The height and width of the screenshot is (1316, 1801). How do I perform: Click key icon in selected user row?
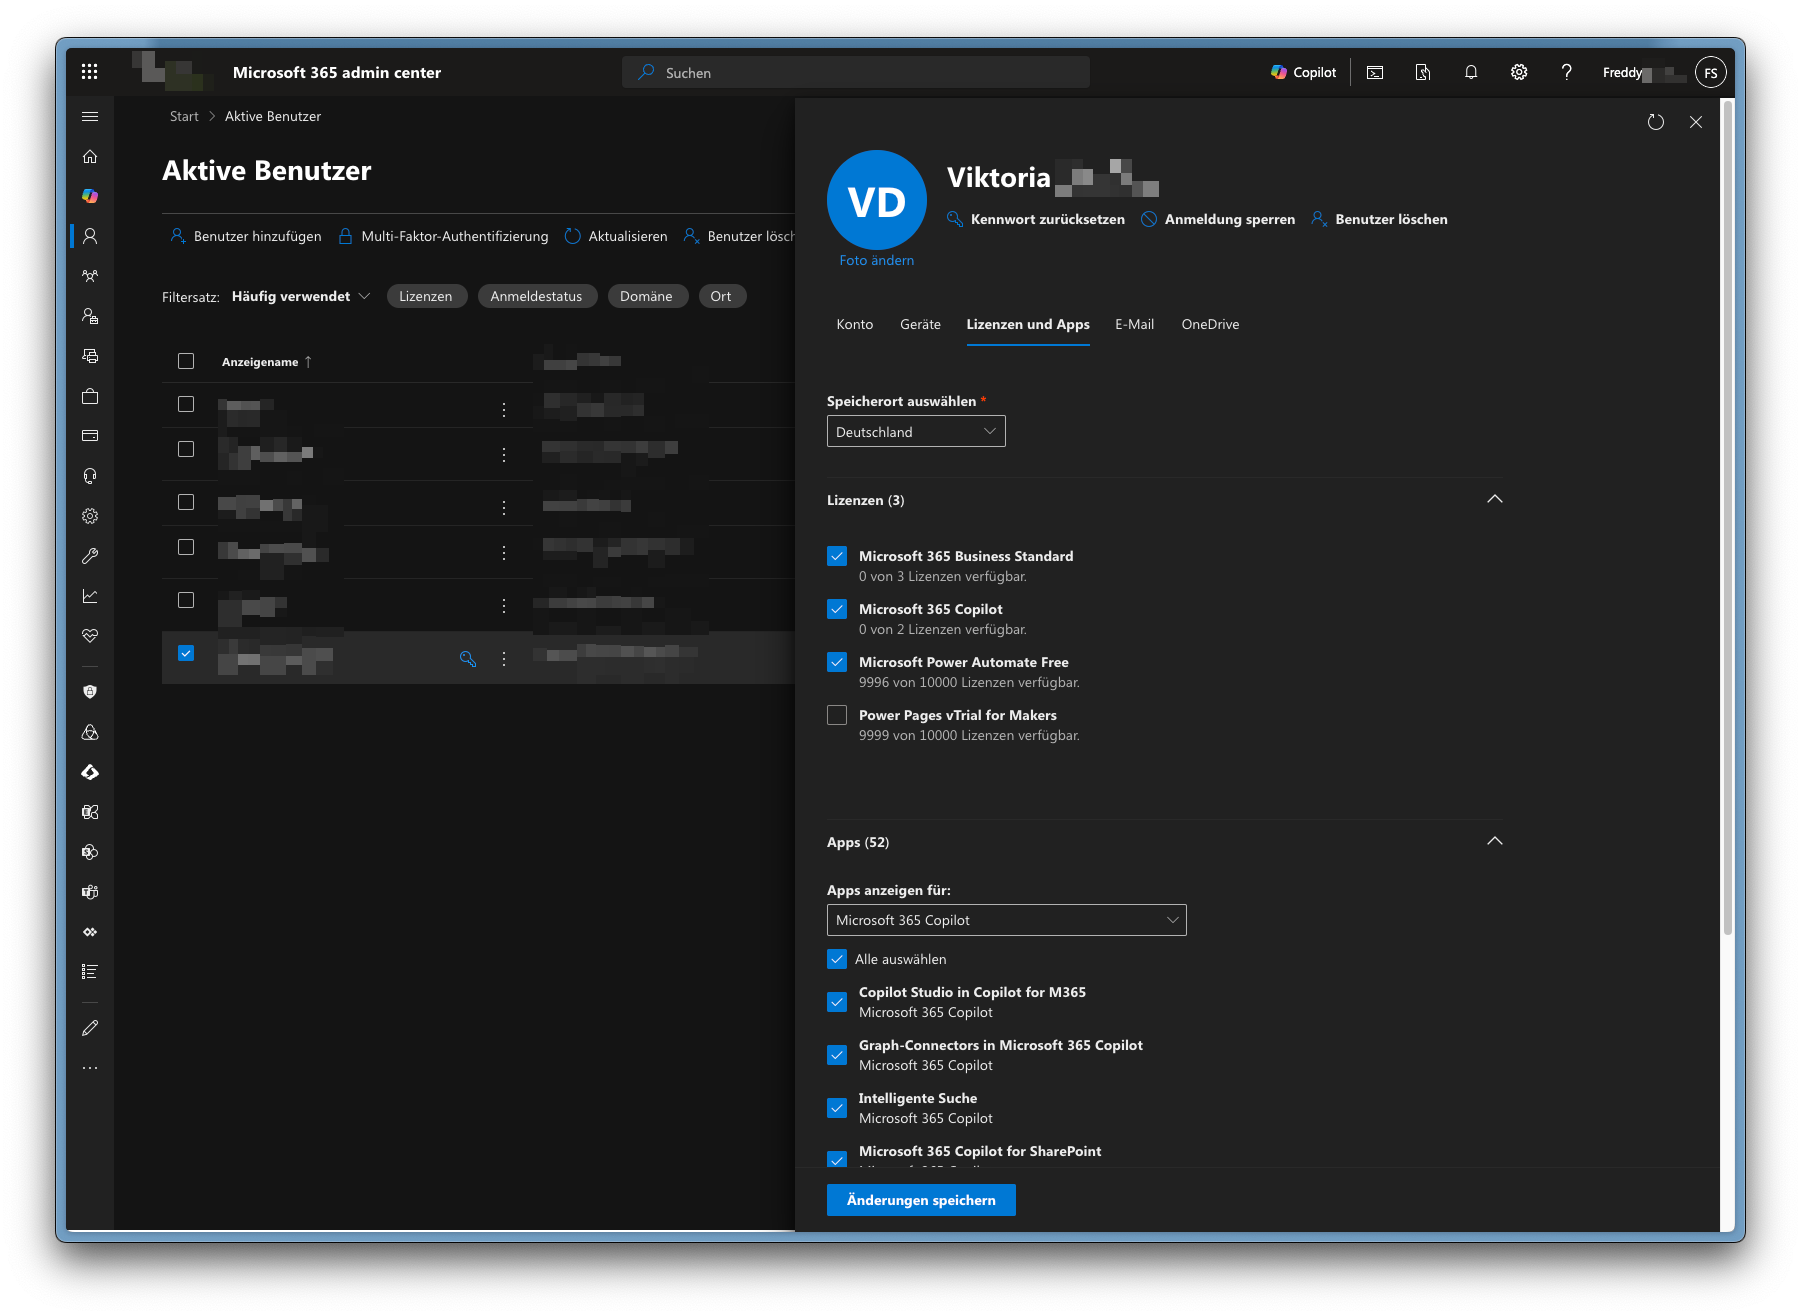pos(468,658)
